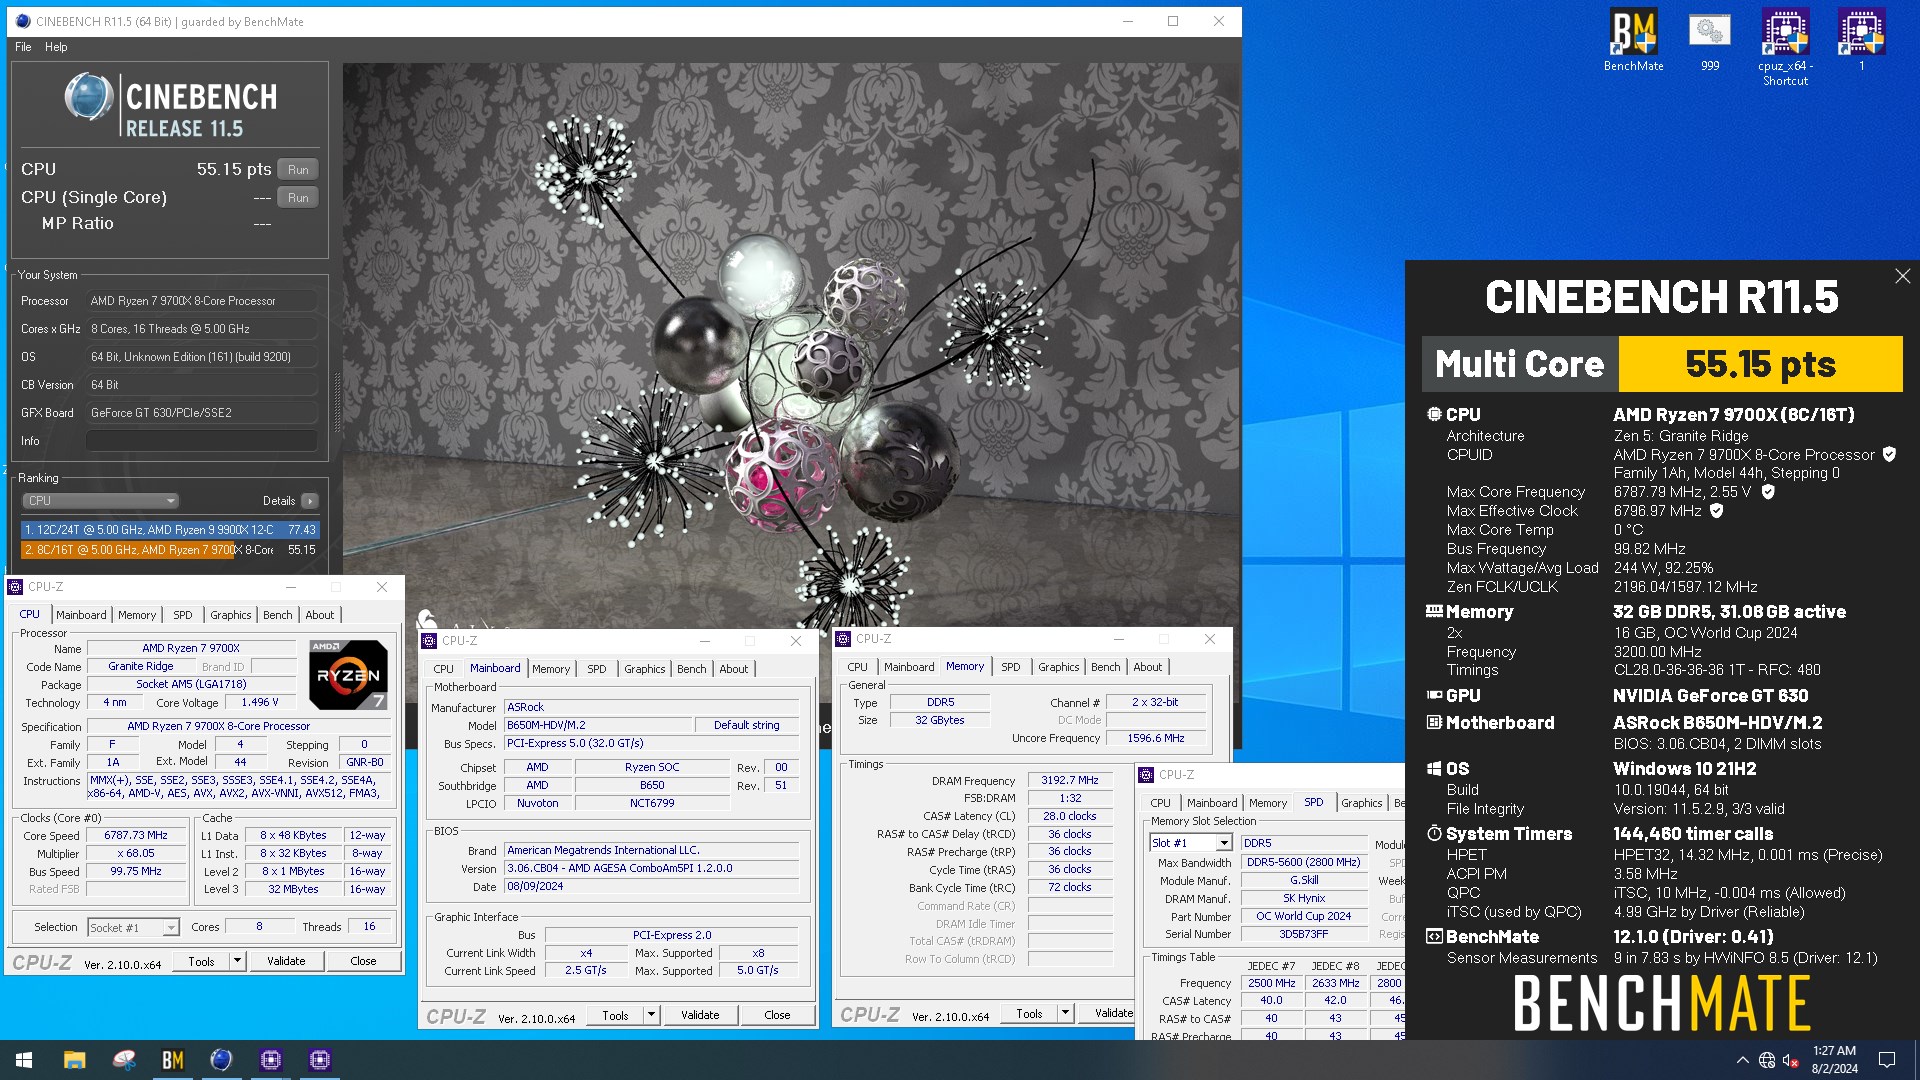Close the BenchMate result panel
Image resolution: width=1920 pixels, height=1080 pixels.
pos(1902,276)
